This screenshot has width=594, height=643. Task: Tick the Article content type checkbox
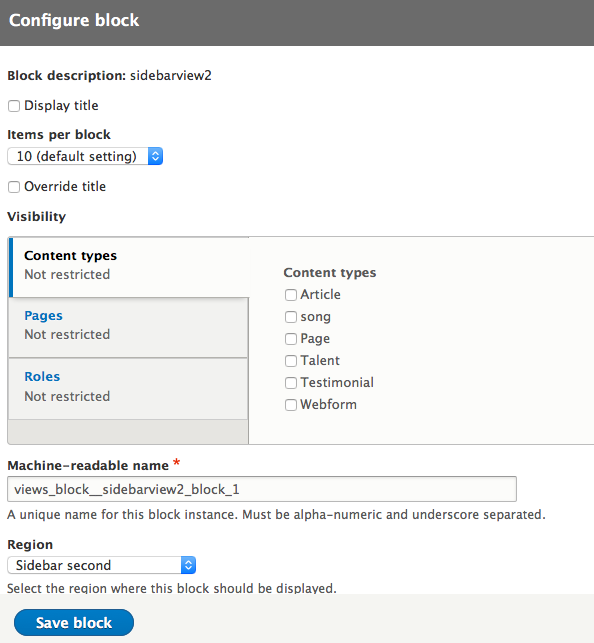(x=291, y=295)
